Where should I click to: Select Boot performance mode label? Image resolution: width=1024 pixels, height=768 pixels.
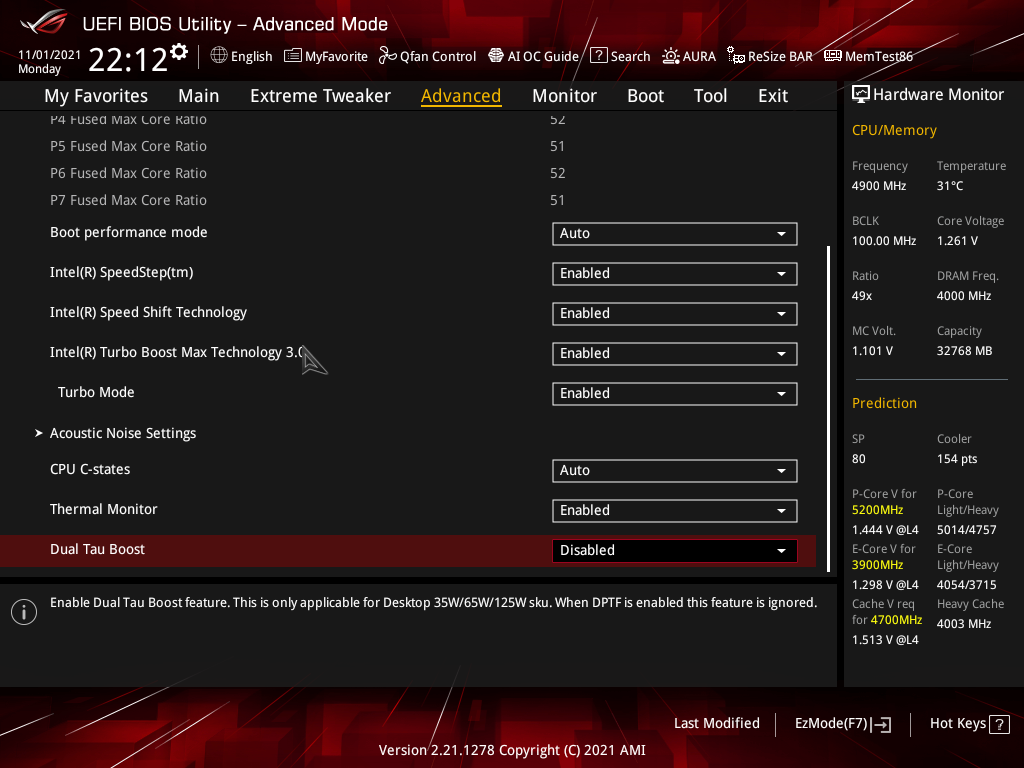coord(129,232)
